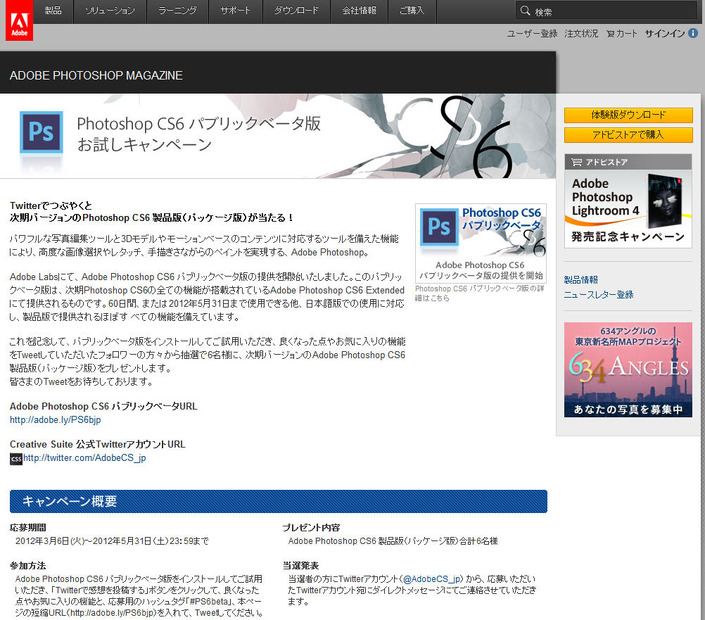Click the Adobe logo icon

pyautogui.click(x=19, y=21)
